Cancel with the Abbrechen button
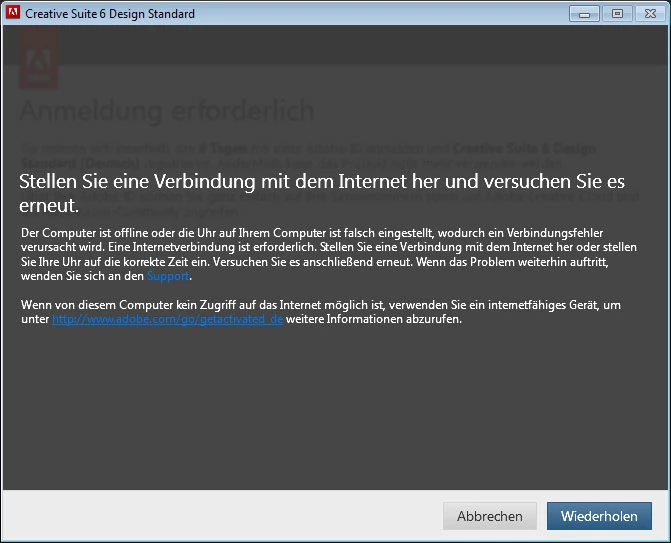 point(490,516)
